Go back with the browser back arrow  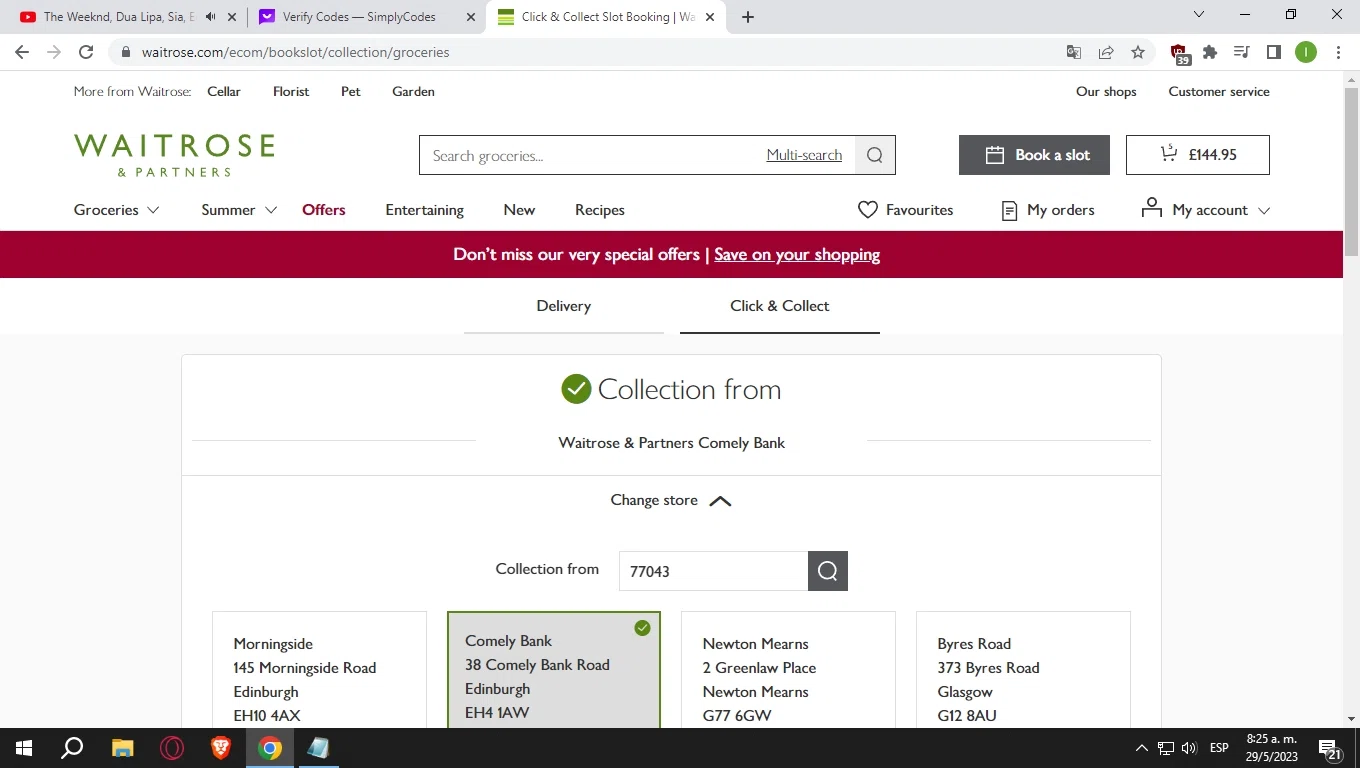click(x=22, y=52)
